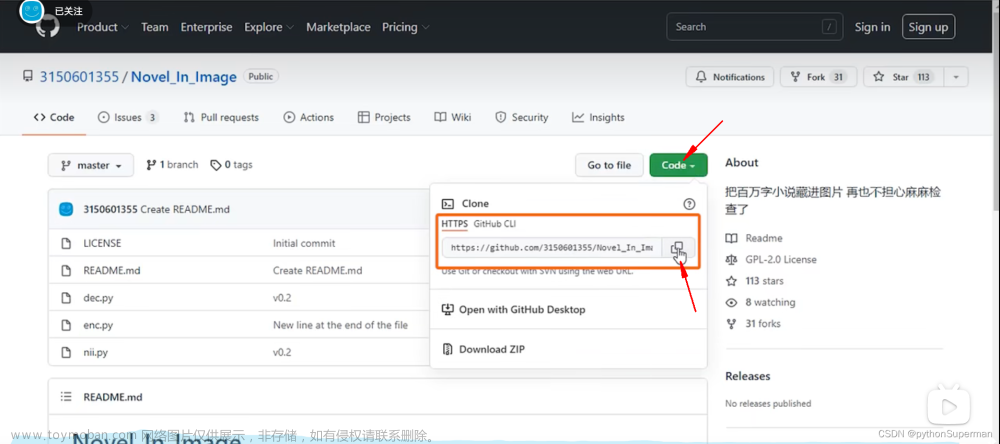1000x444 pixels.
Task: Switch to the Issues tab
Action: (x=128, y=117)
